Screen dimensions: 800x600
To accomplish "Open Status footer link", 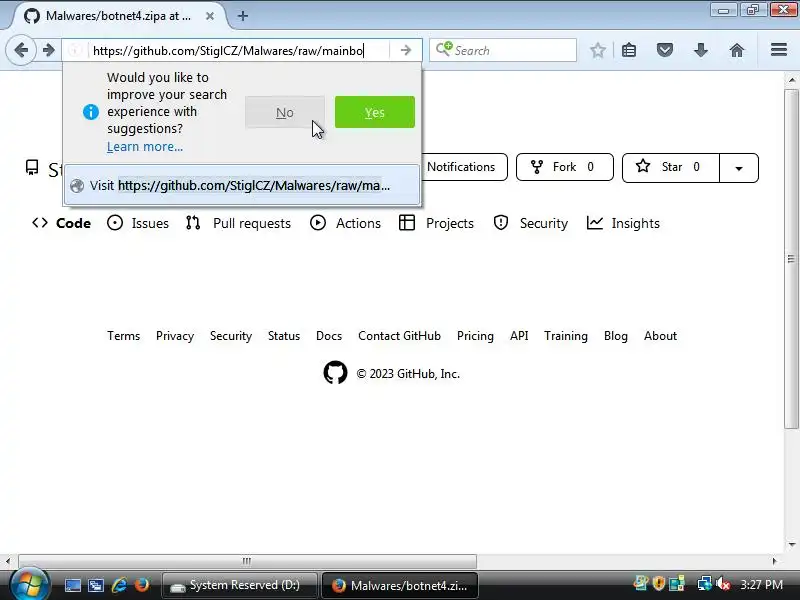I will [284, 336].
